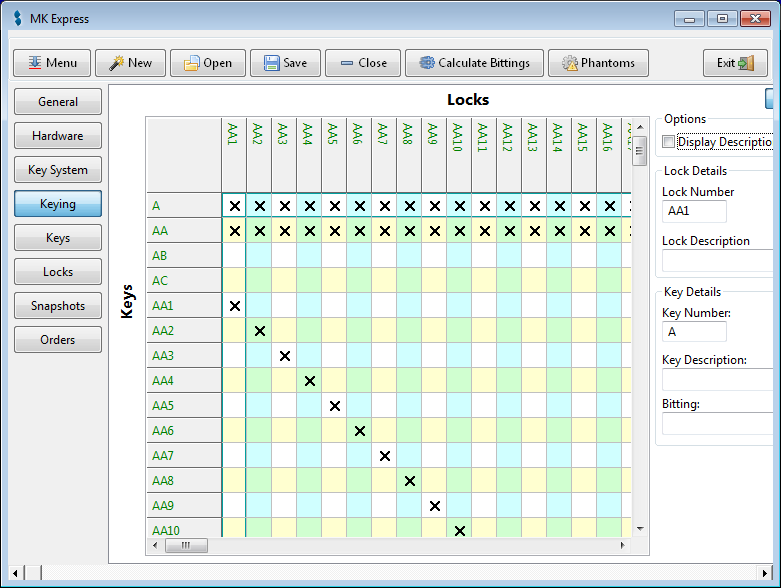
Task: Switch to the General section
Action: click(58, 102)
